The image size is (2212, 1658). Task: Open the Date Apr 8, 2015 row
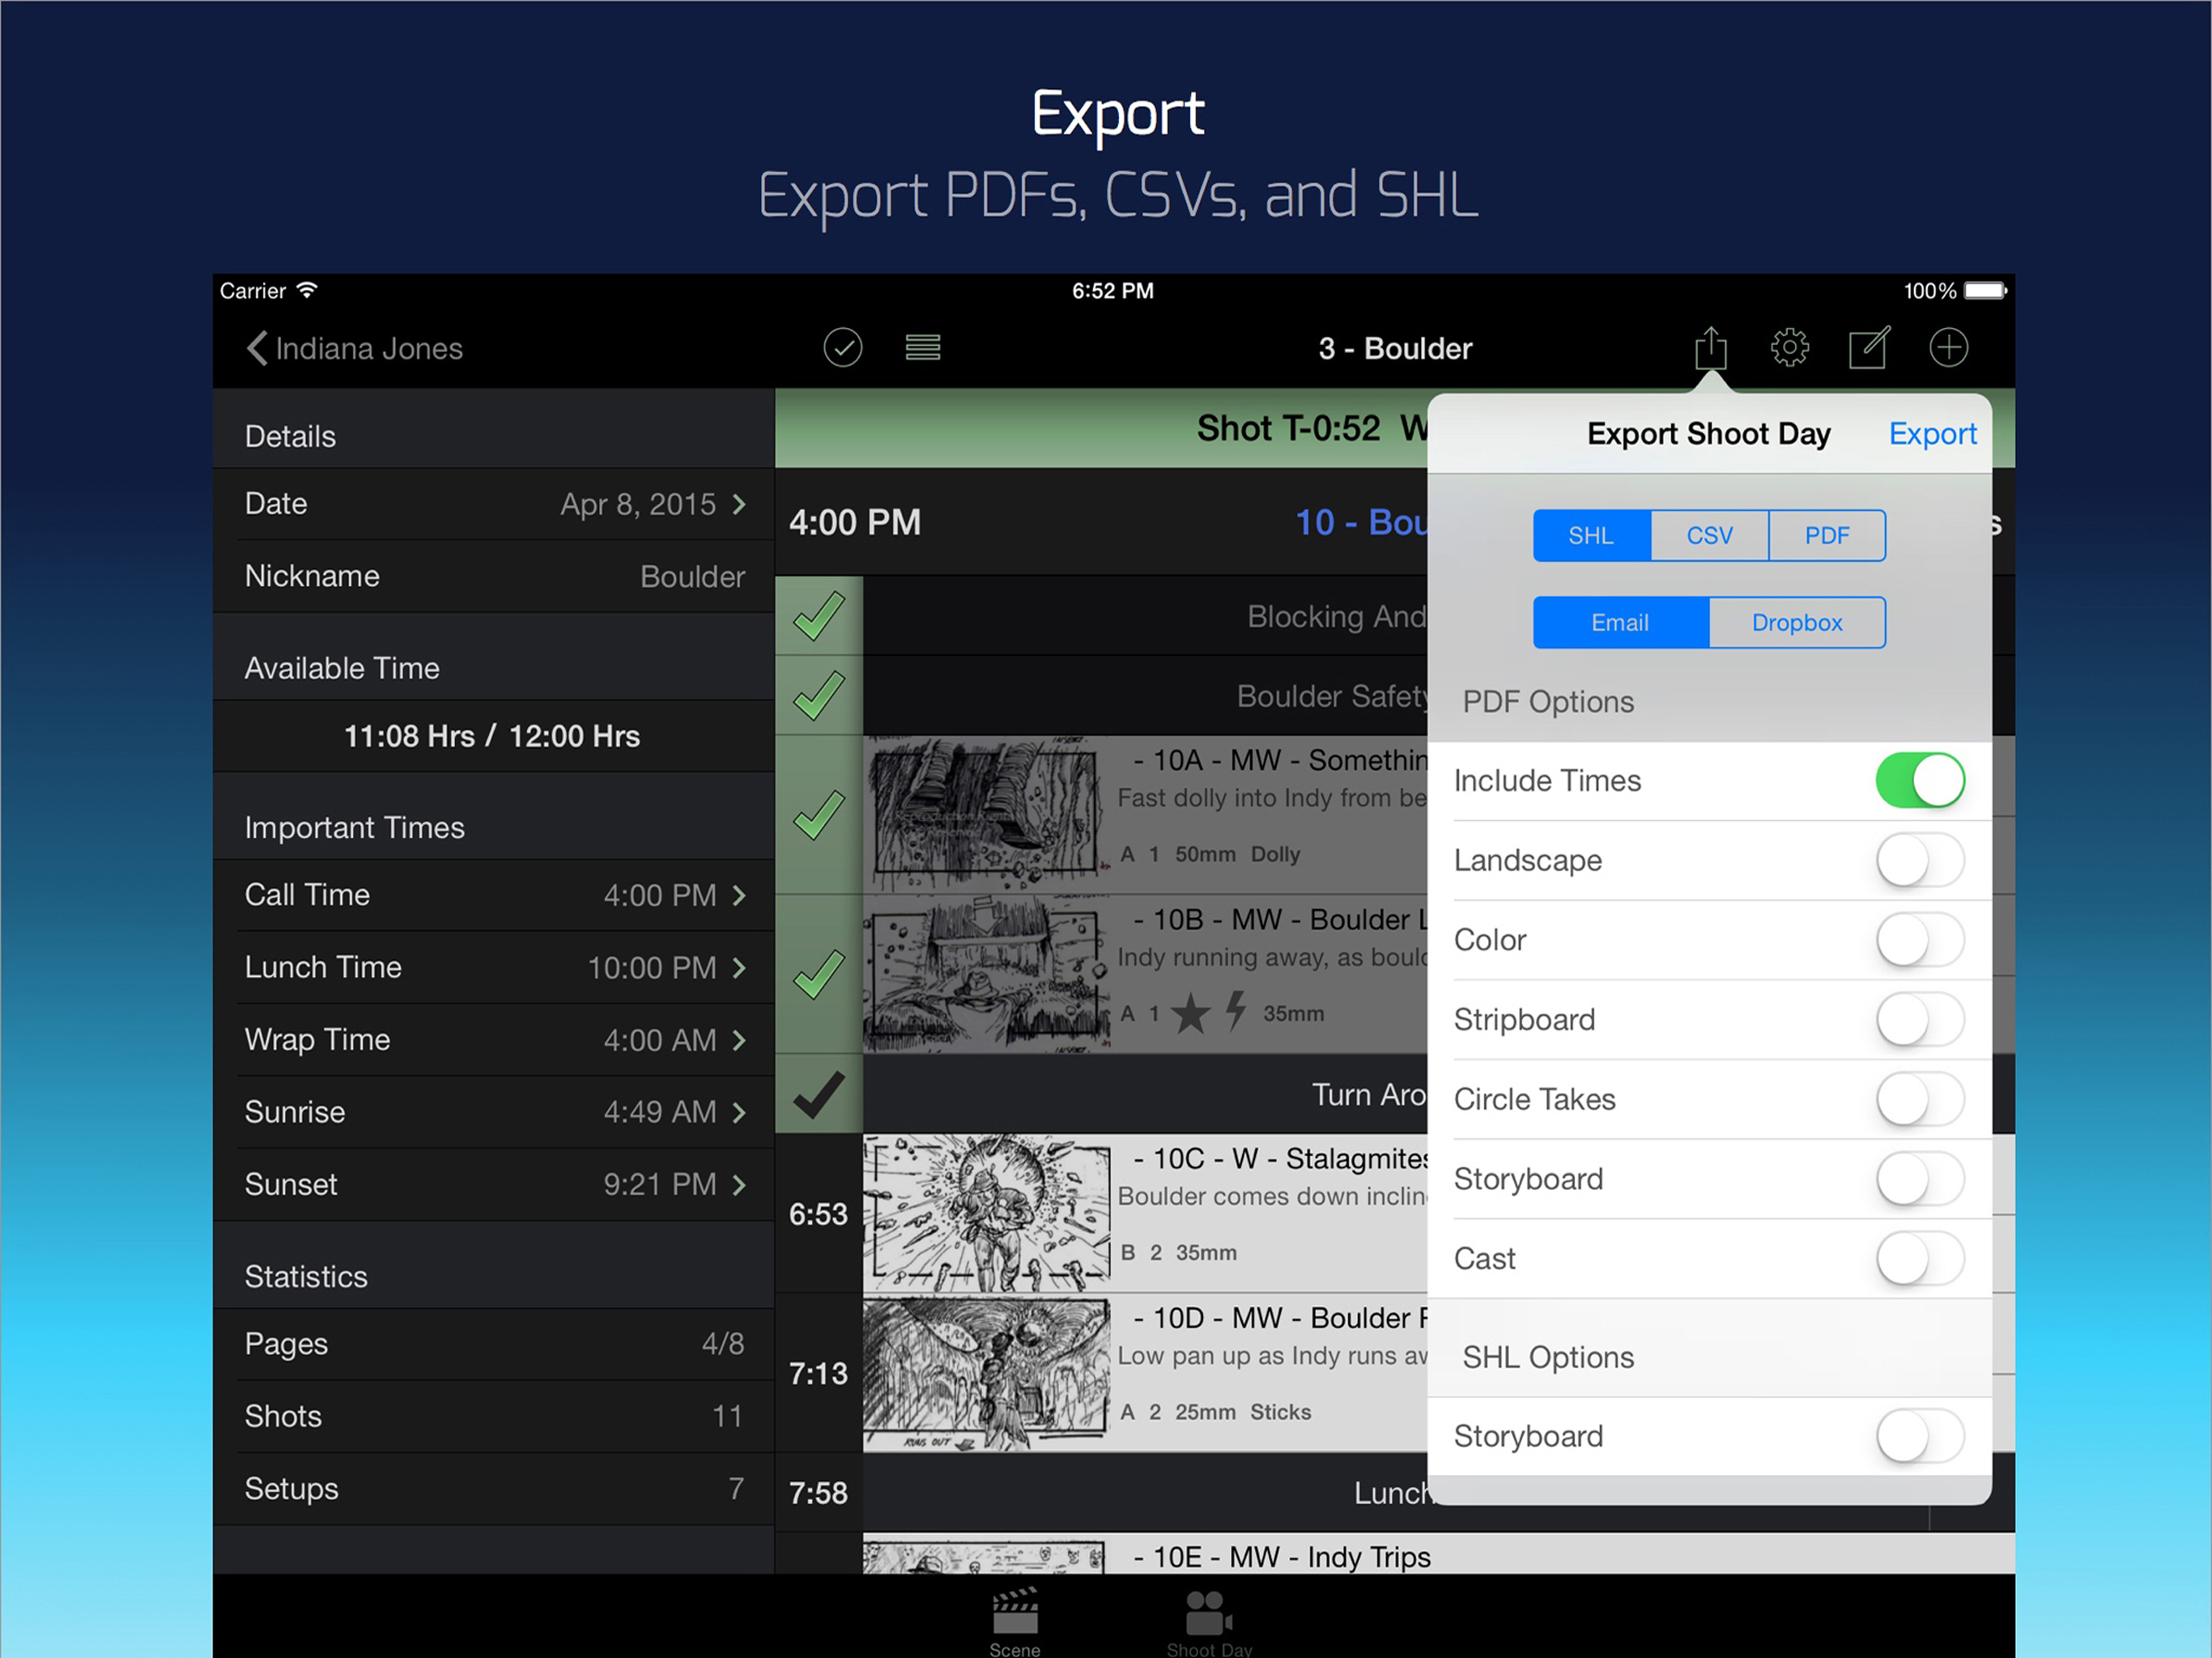point(495,504)
